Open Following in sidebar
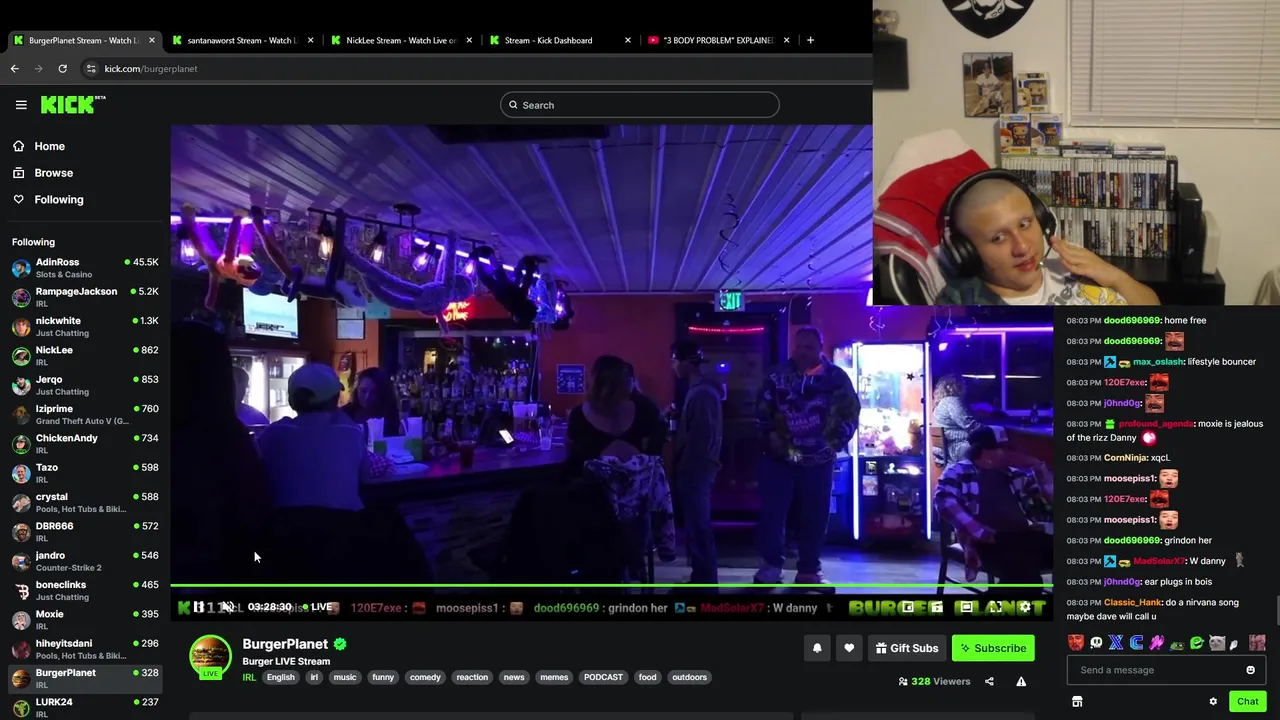Viewport: 1280px width, 720px height. pyautogui.click(x=48, y=199)
